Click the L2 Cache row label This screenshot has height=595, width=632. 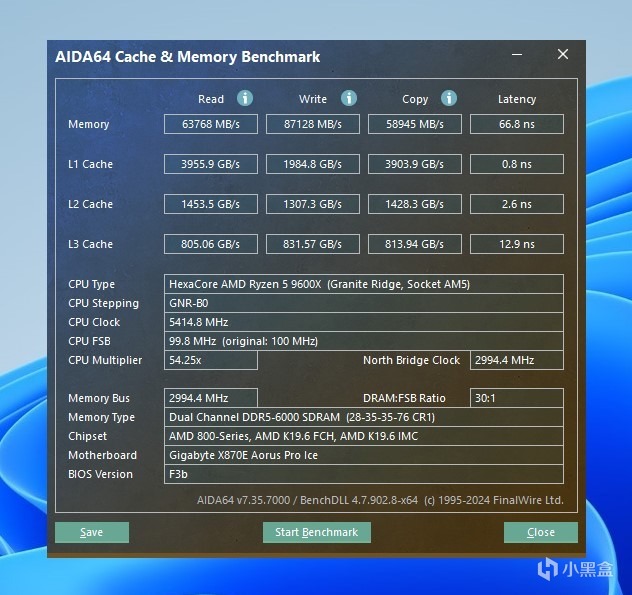[90, 204]
